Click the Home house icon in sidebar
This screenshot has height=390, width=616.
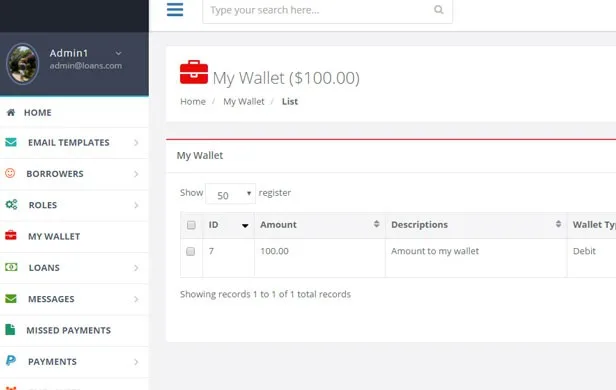point(11,112)
